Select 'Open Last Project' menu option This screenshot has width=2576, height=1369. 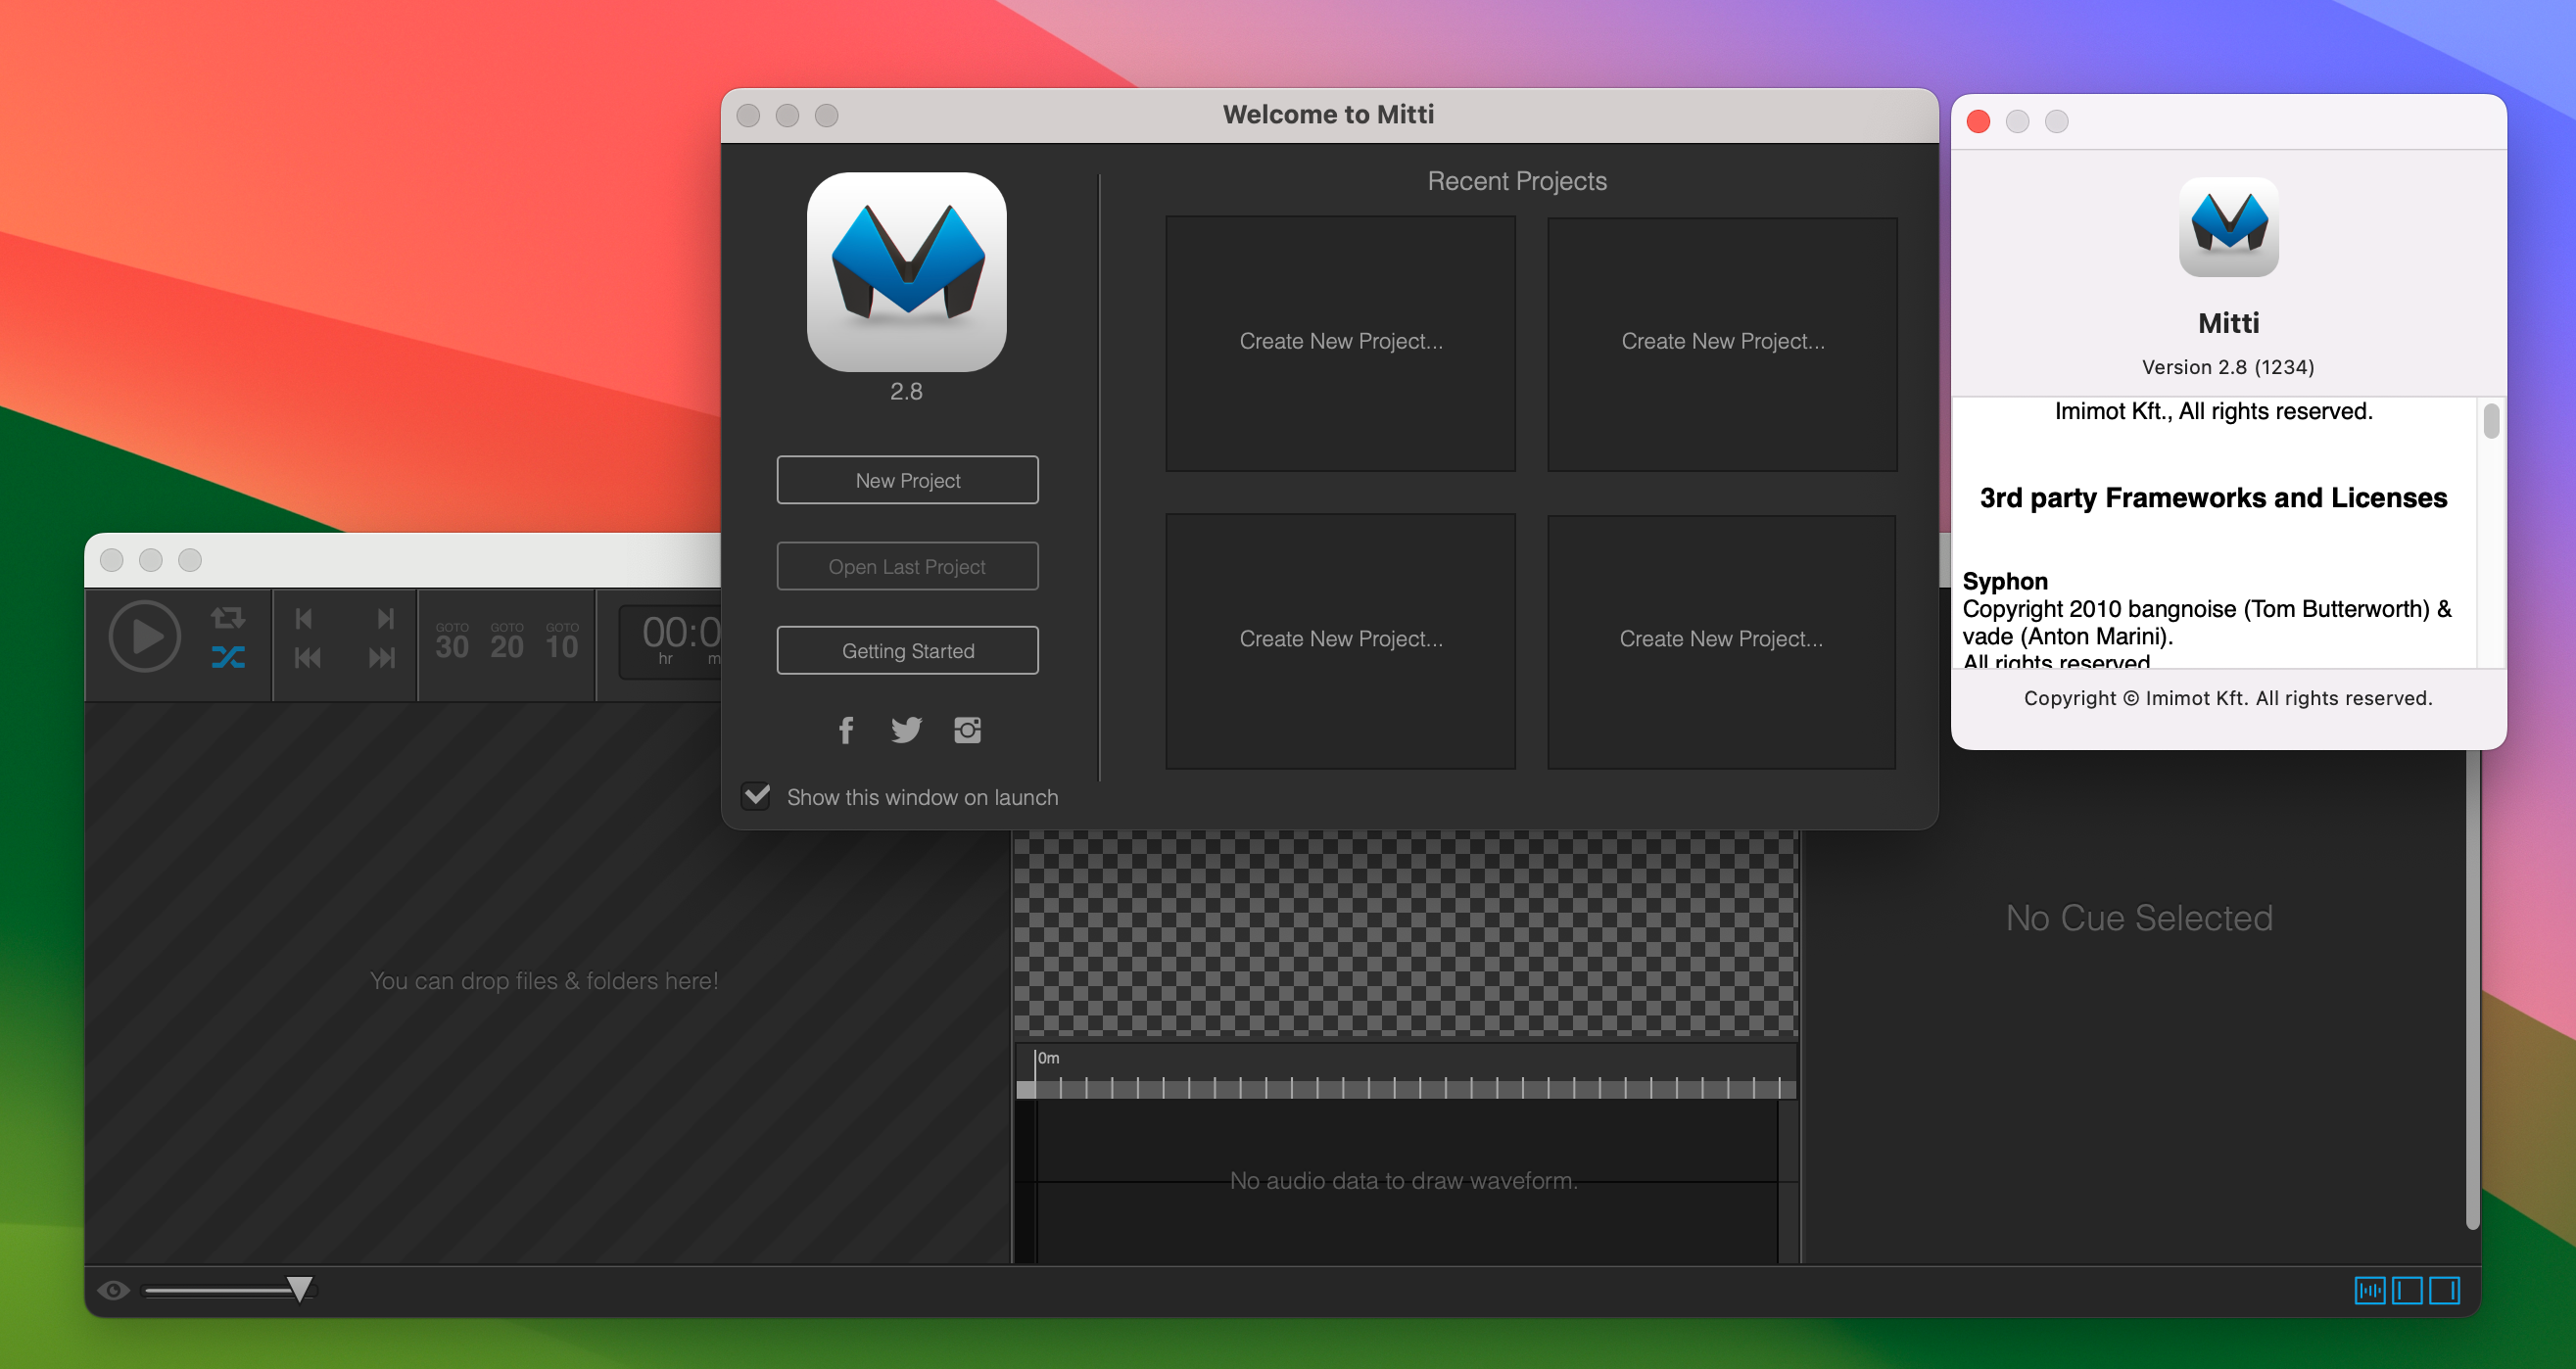906,565
